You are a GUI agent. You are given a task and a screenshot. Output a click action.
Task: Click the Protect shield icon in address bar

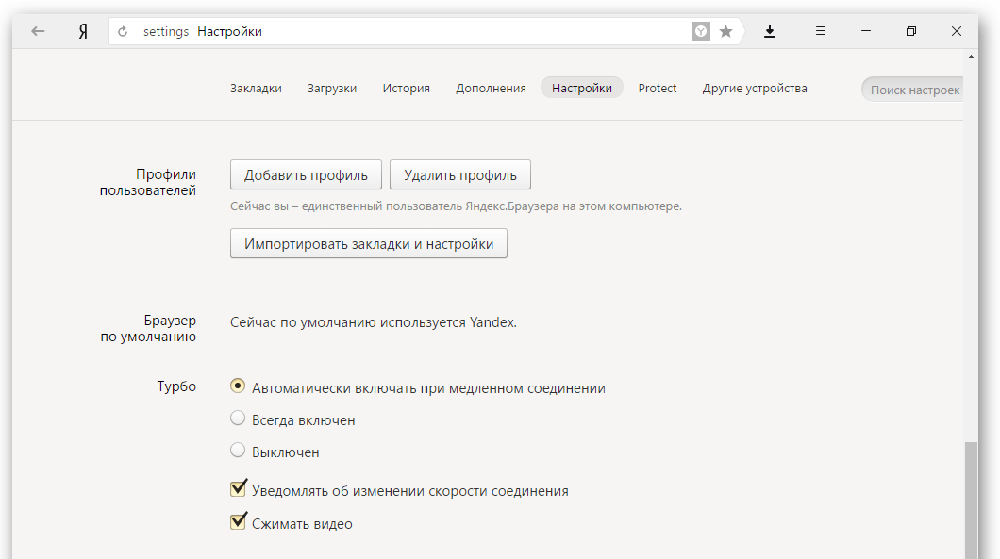coord(701,31)
